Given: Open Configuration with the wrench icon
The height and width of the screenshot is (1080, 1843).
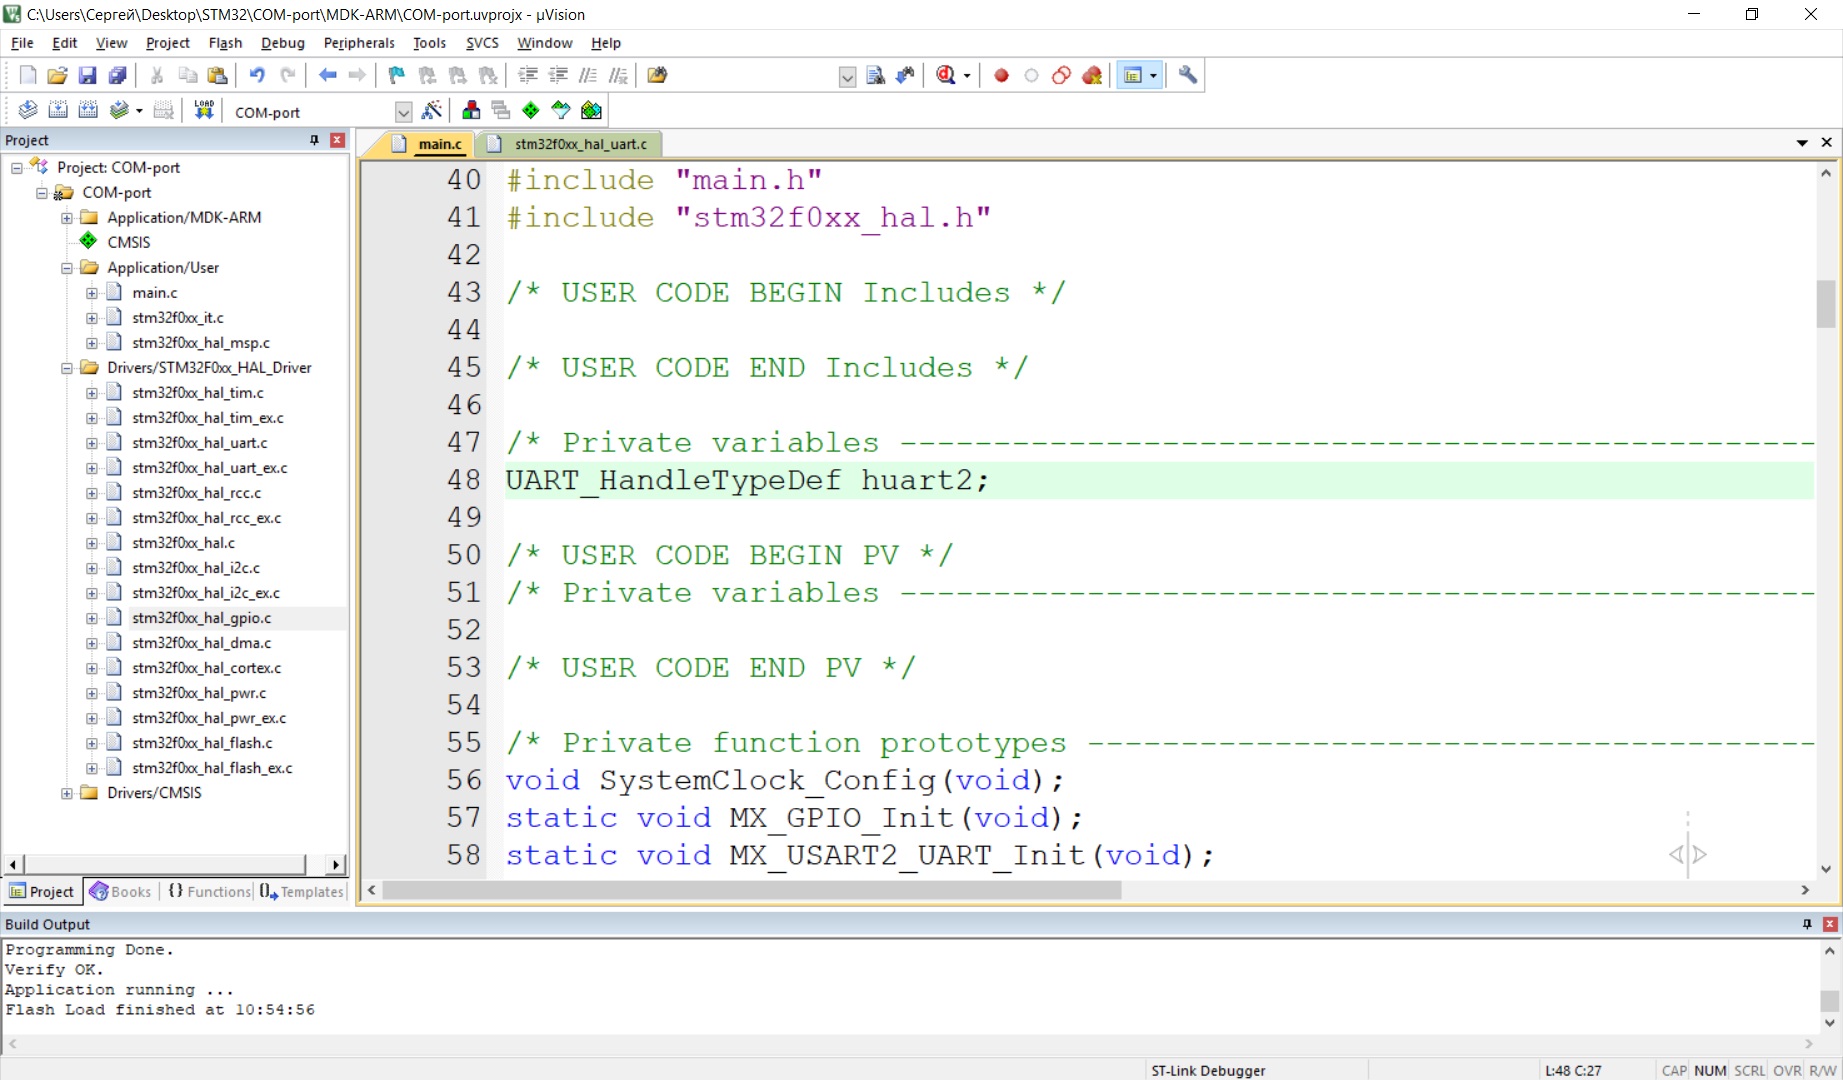Looking at the screenshot, I should [1188, 75].
